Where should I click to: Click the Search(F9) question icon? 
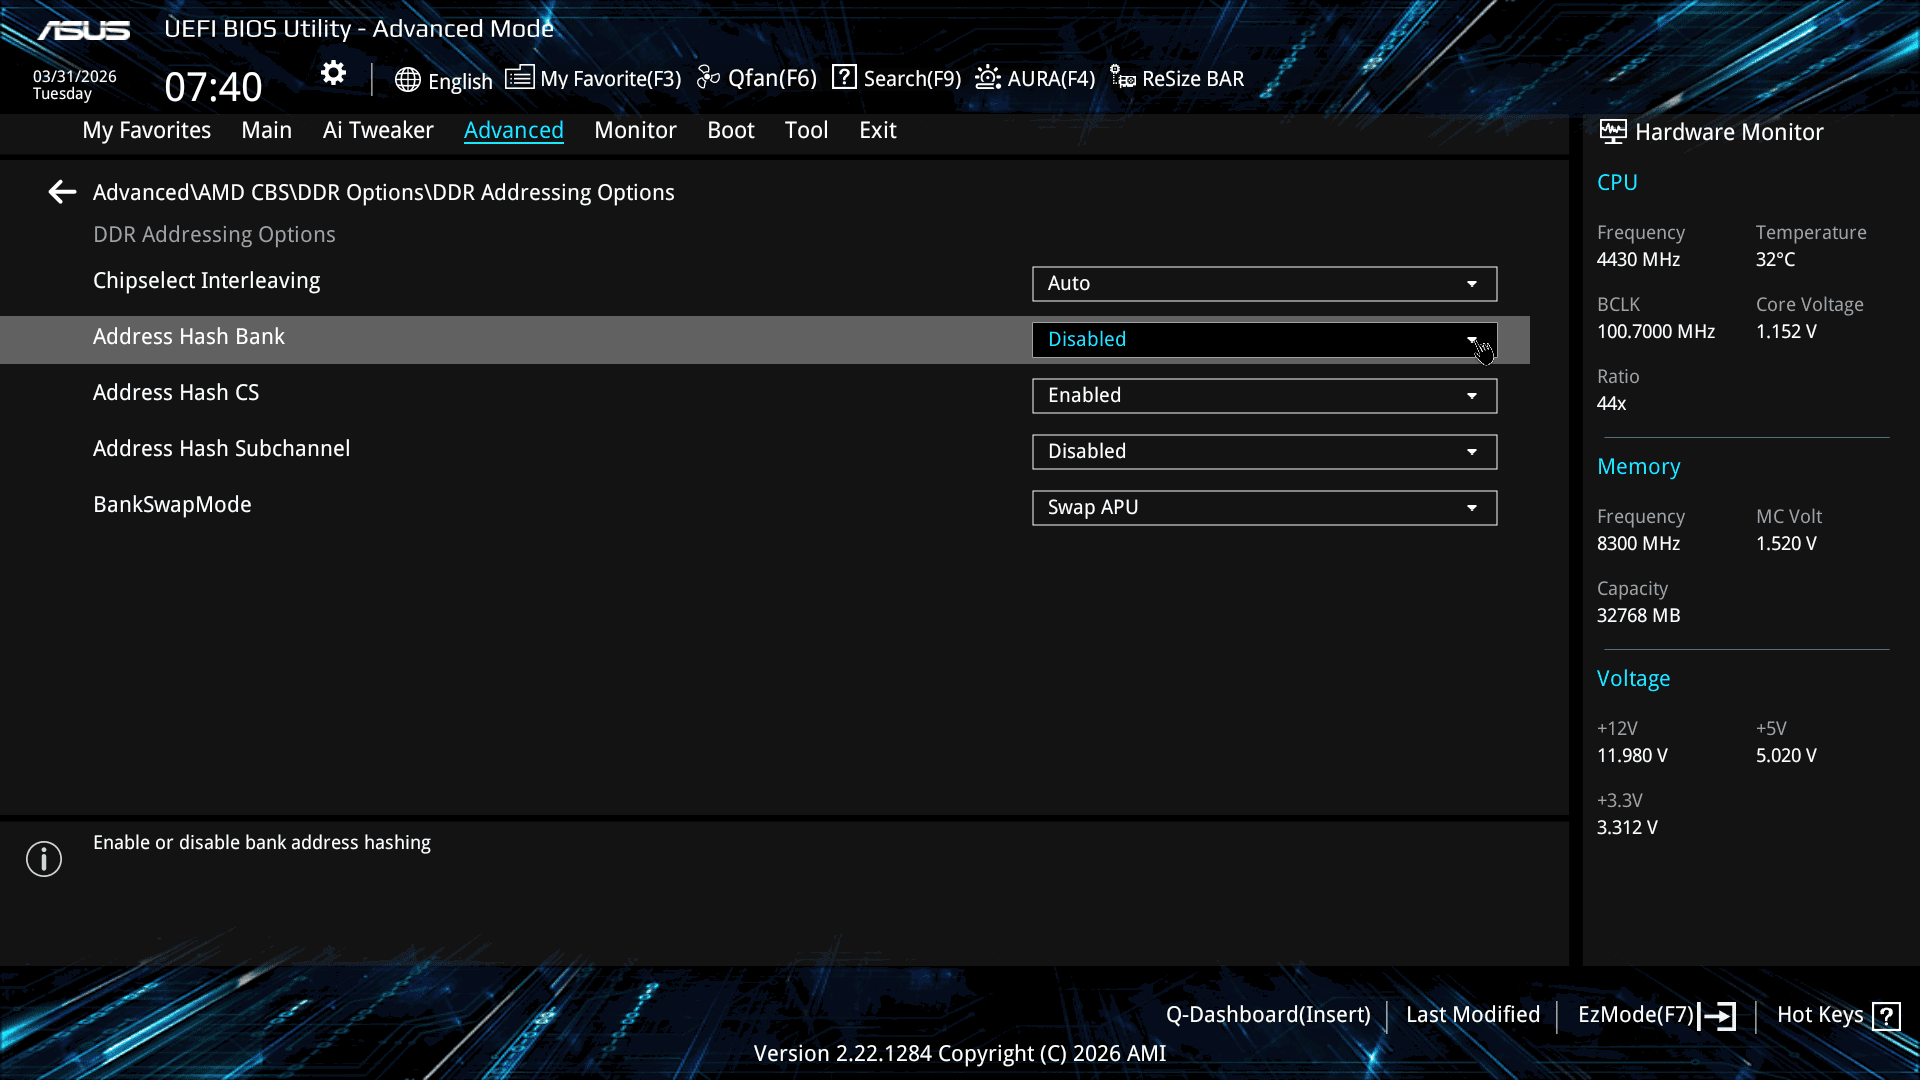tap(844, 78)
